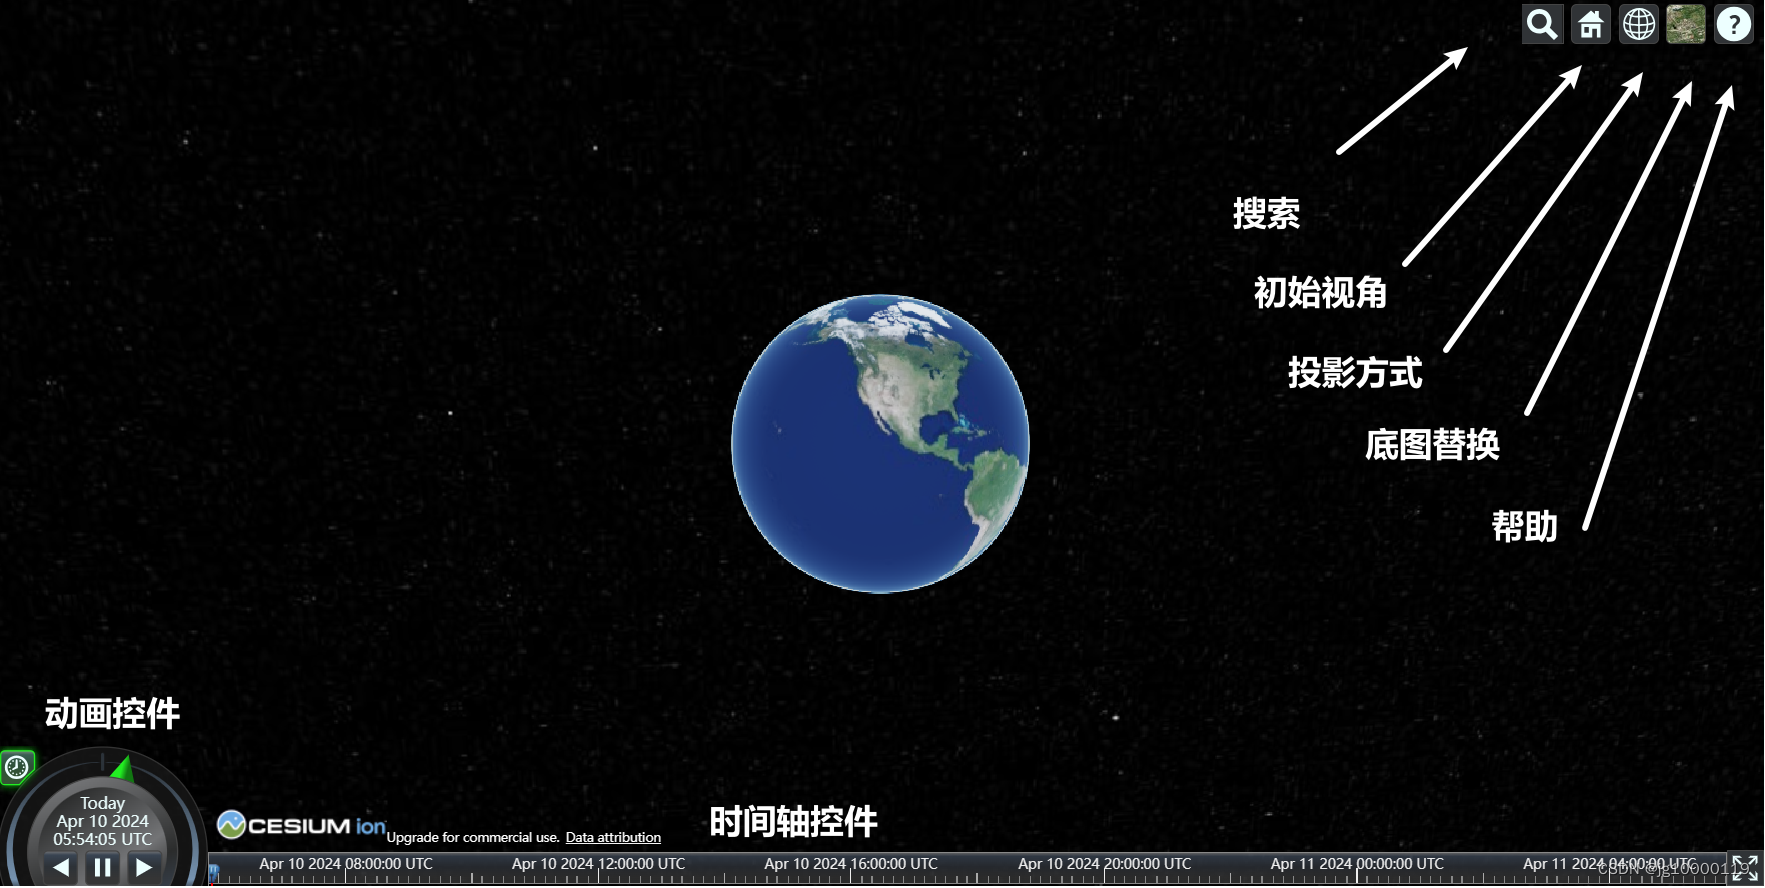Open the base layer imagery picker

(1686, 24)
